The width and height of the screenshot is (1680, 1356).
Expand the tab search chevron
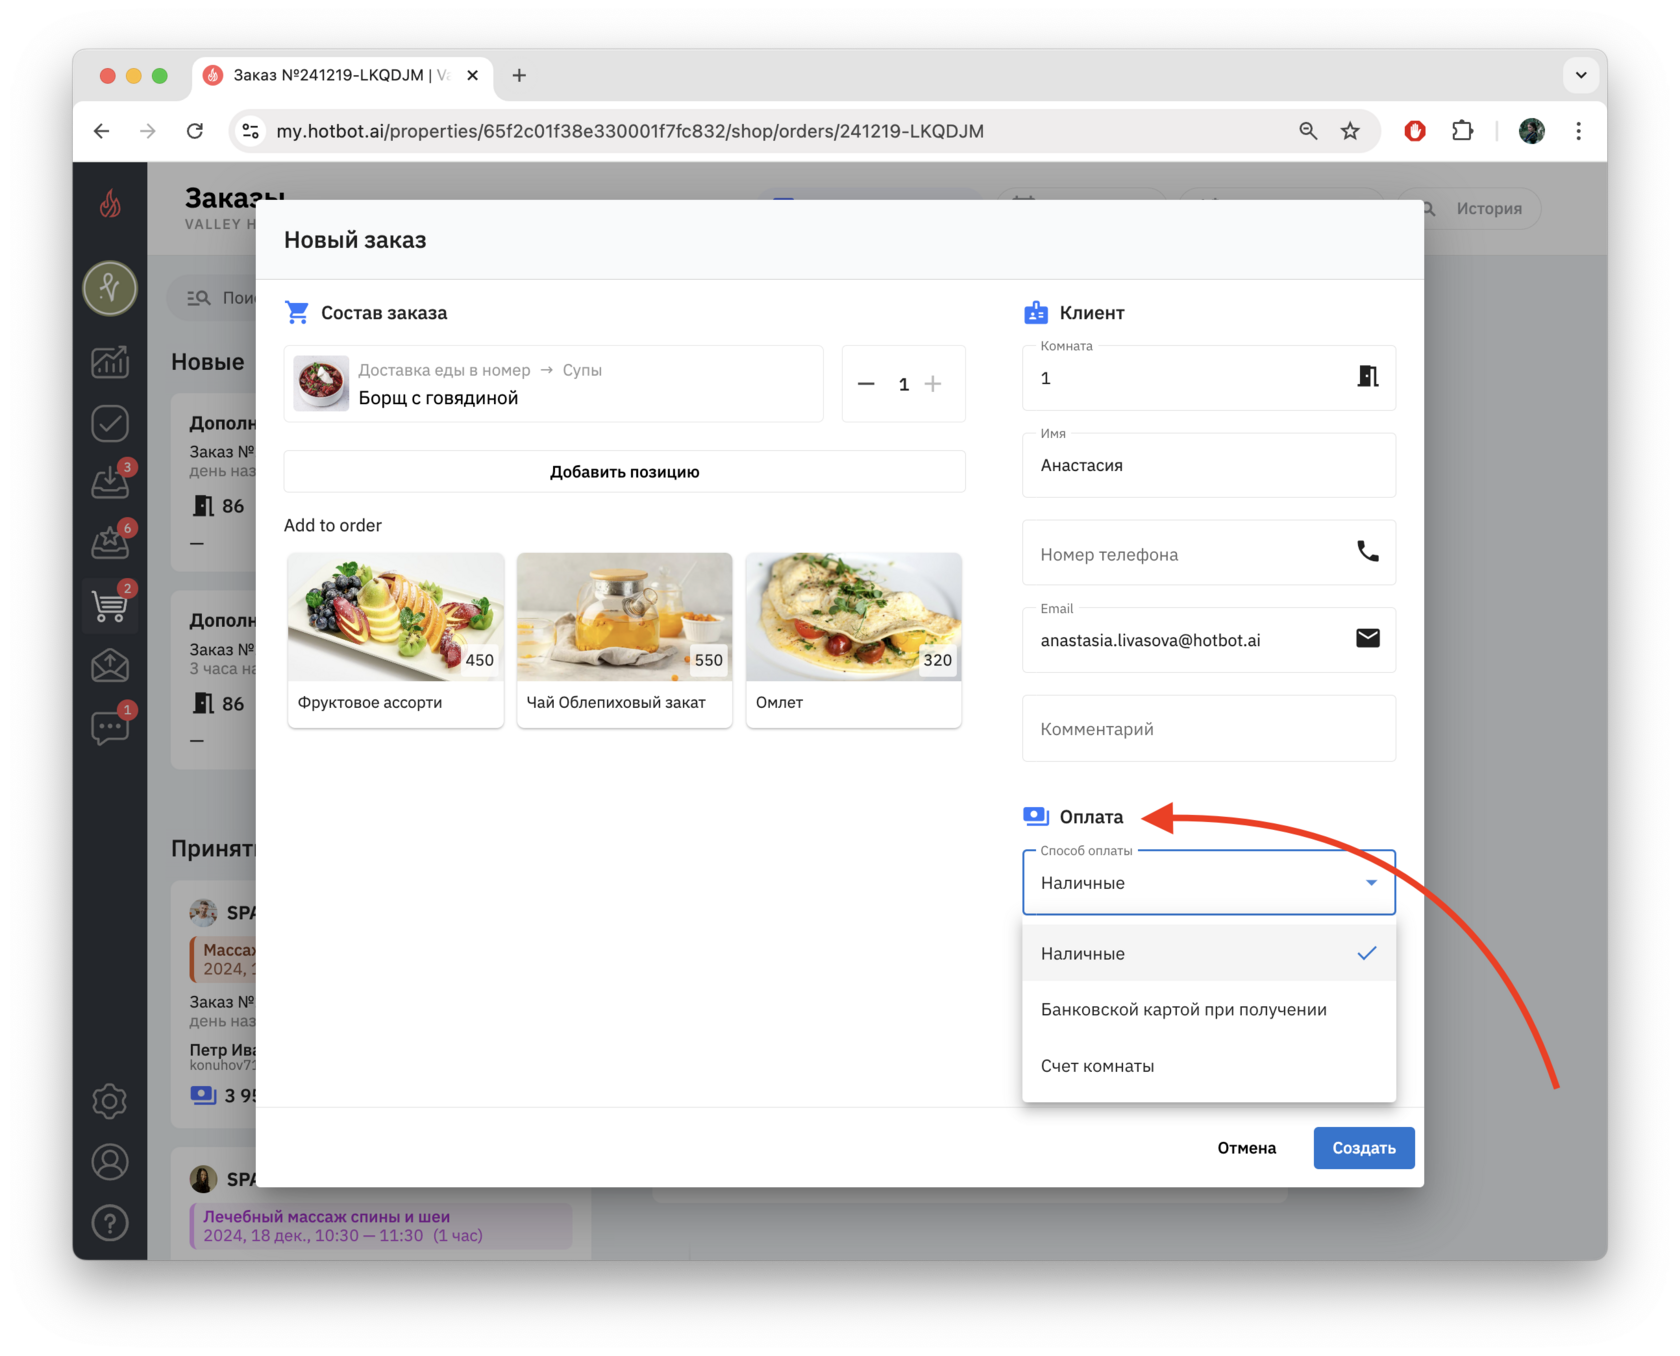1581,75
